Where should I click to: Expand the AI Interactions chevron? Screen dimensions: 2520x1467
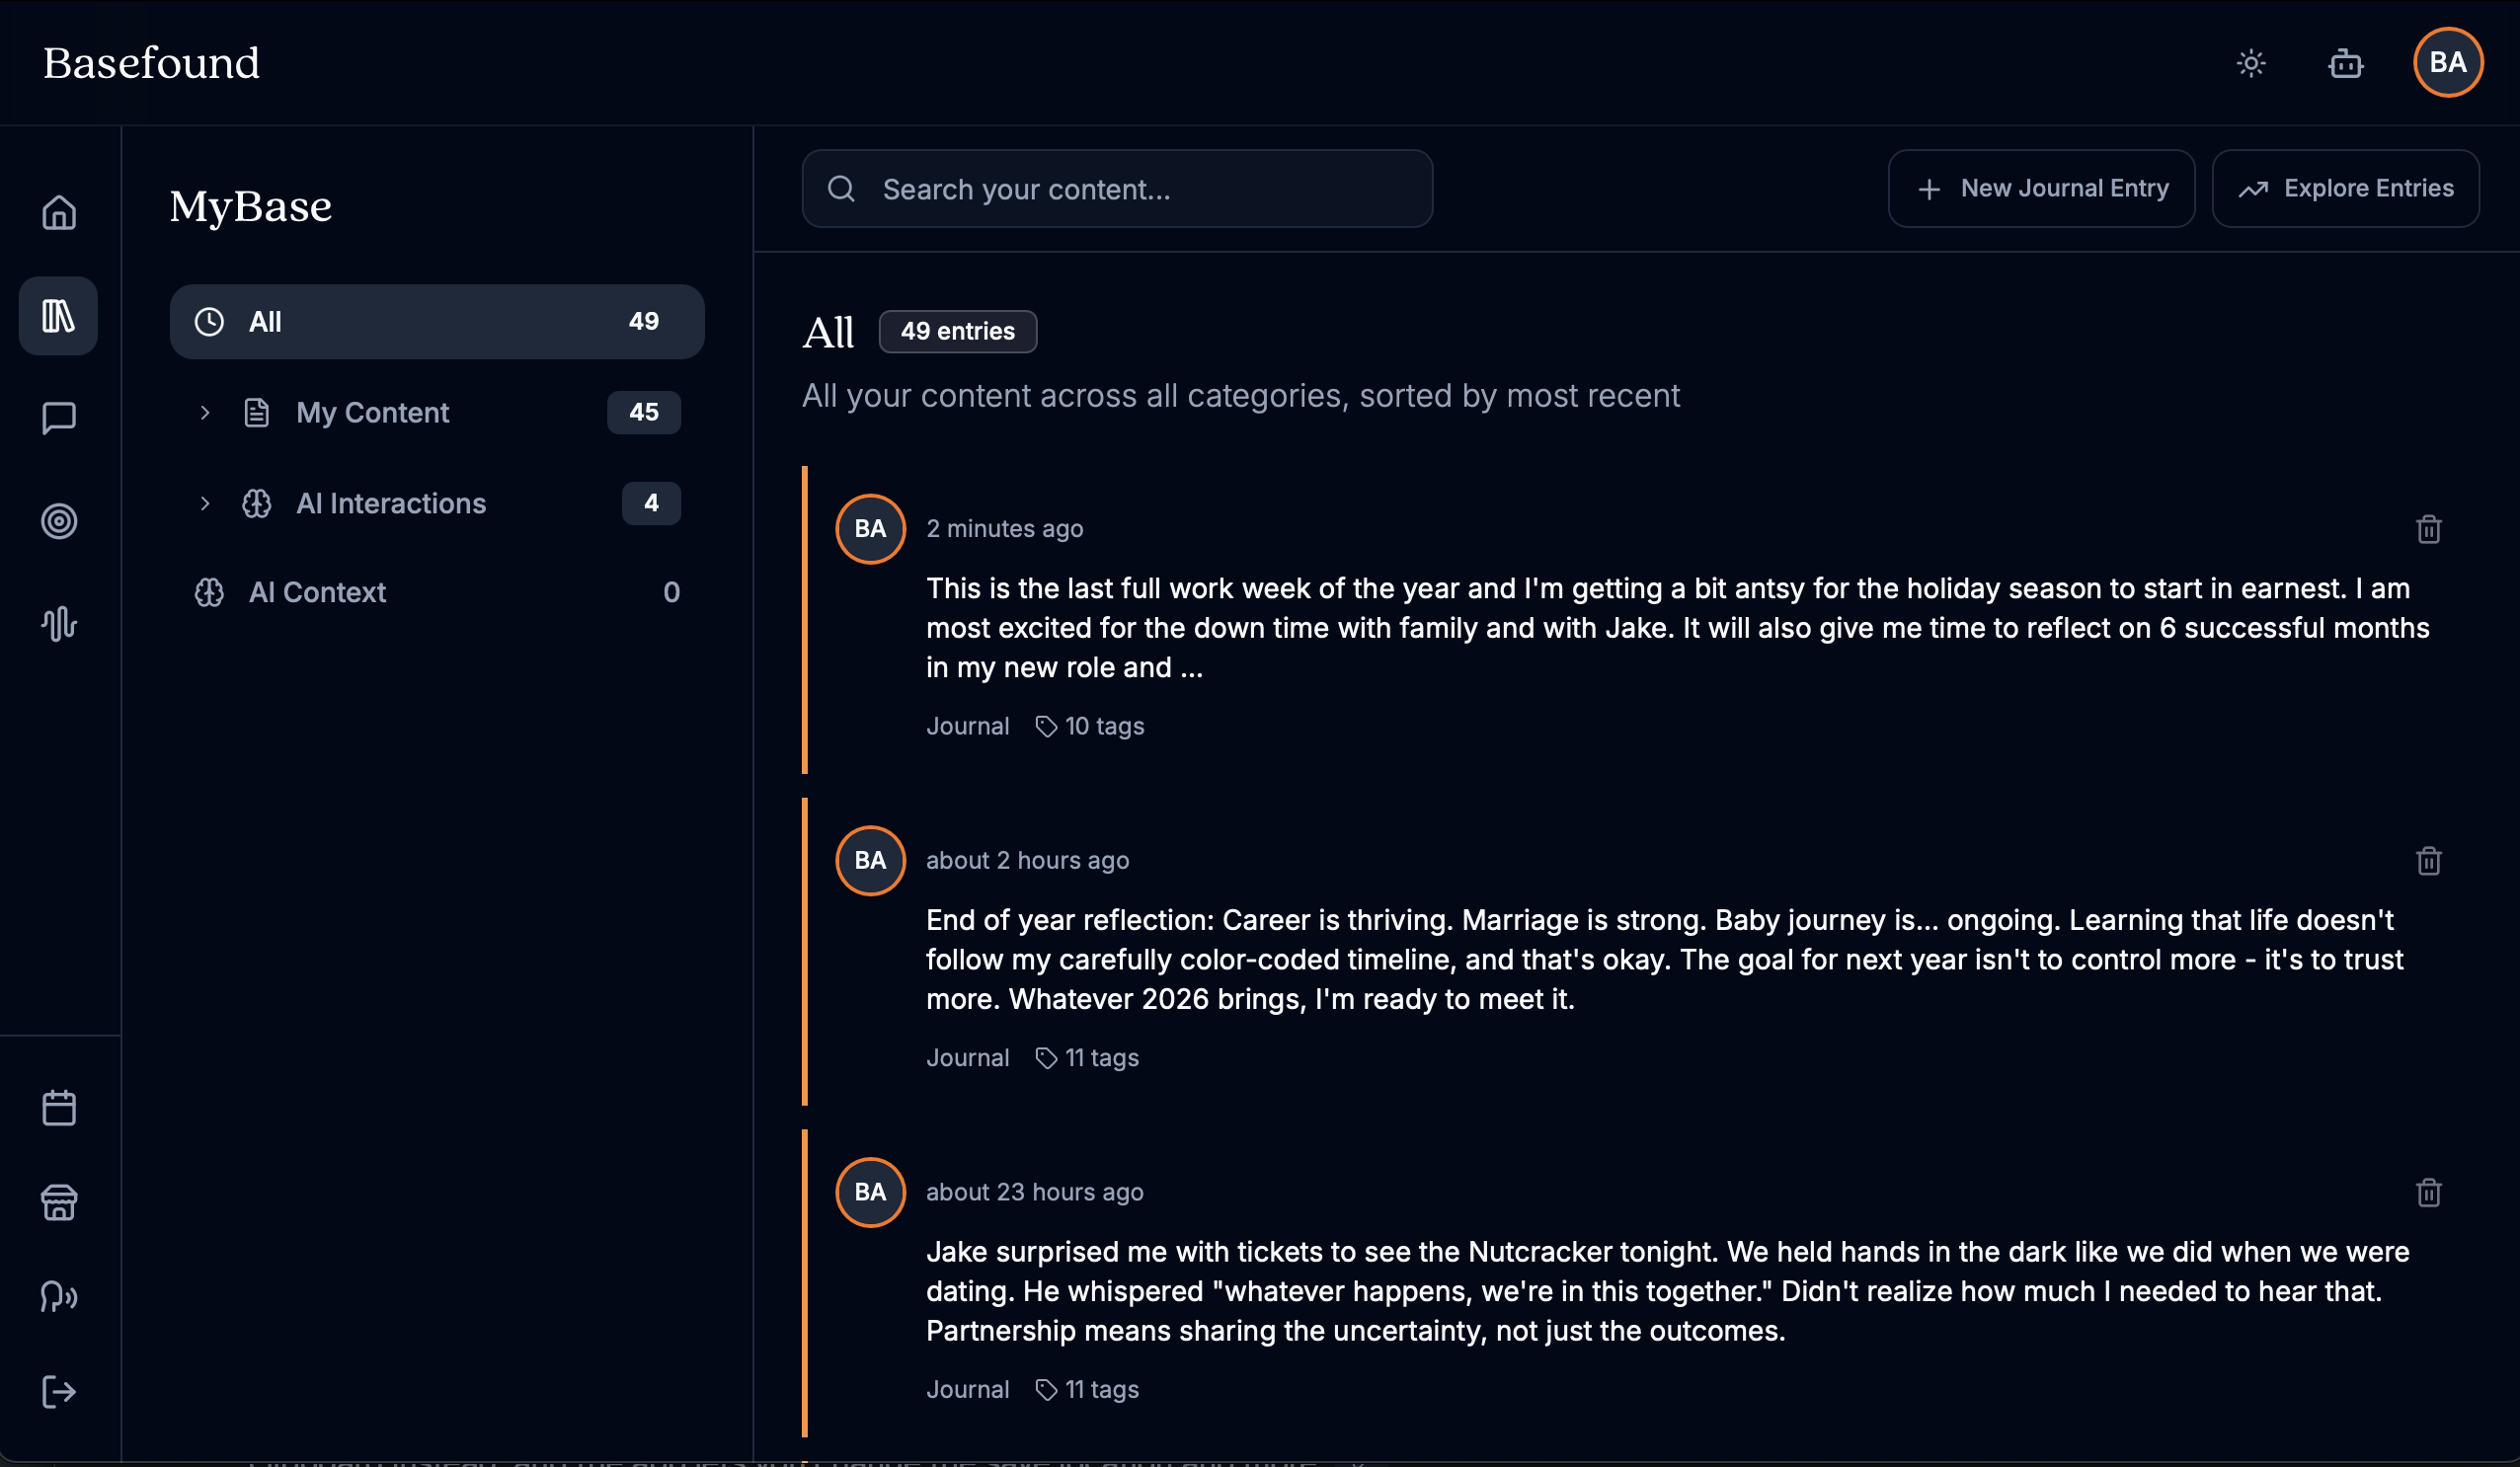tap(205, 503)
